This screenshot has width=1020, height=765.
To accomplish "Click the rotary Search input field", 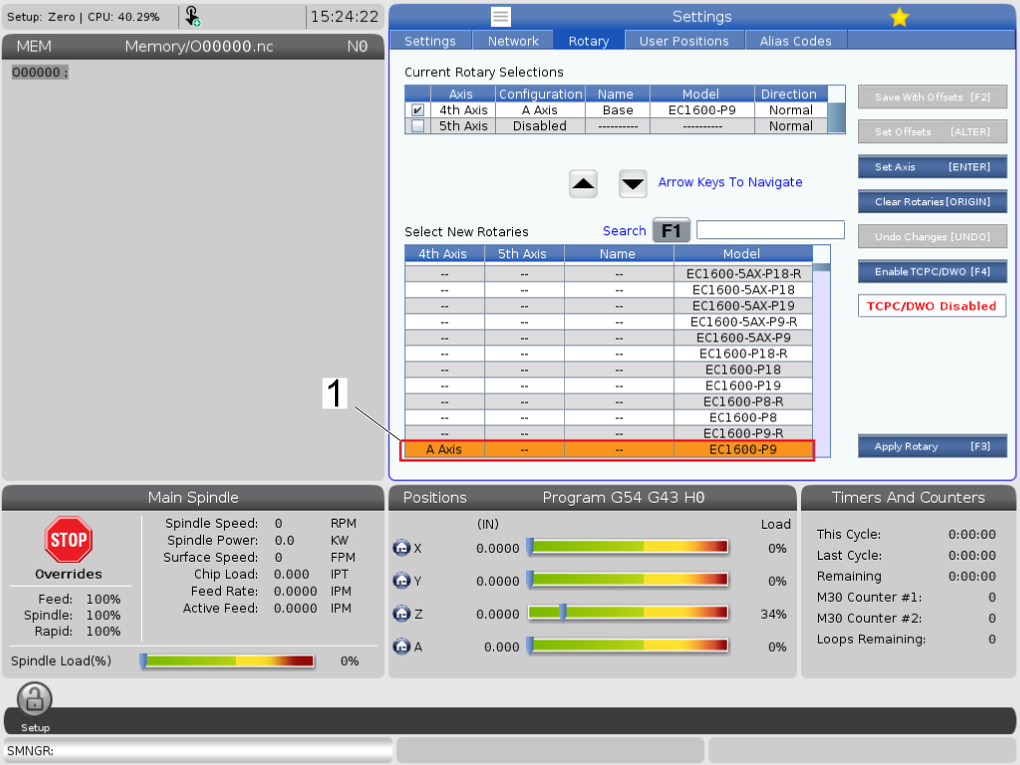I will (770, 230).
